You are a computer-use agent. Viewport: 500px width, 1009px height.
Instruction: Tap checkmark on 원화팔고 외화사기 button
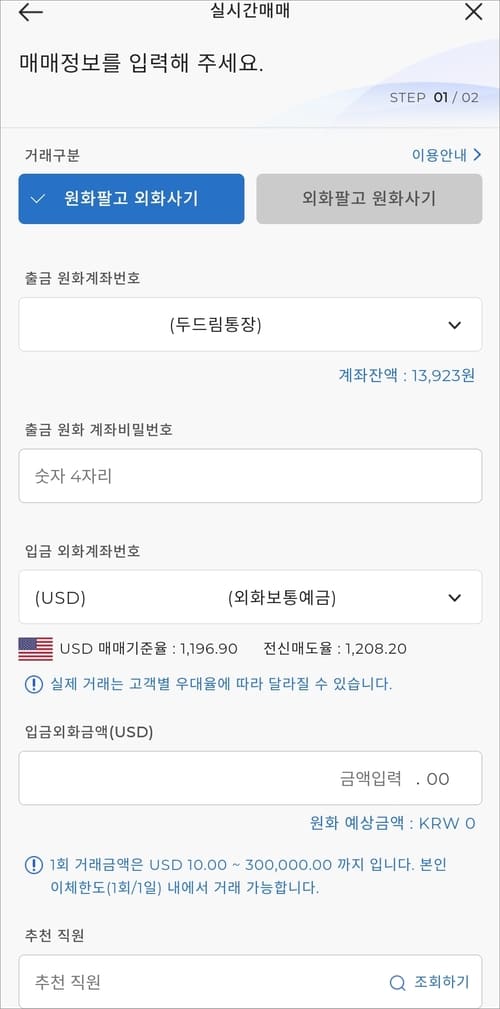pos(38,199)
